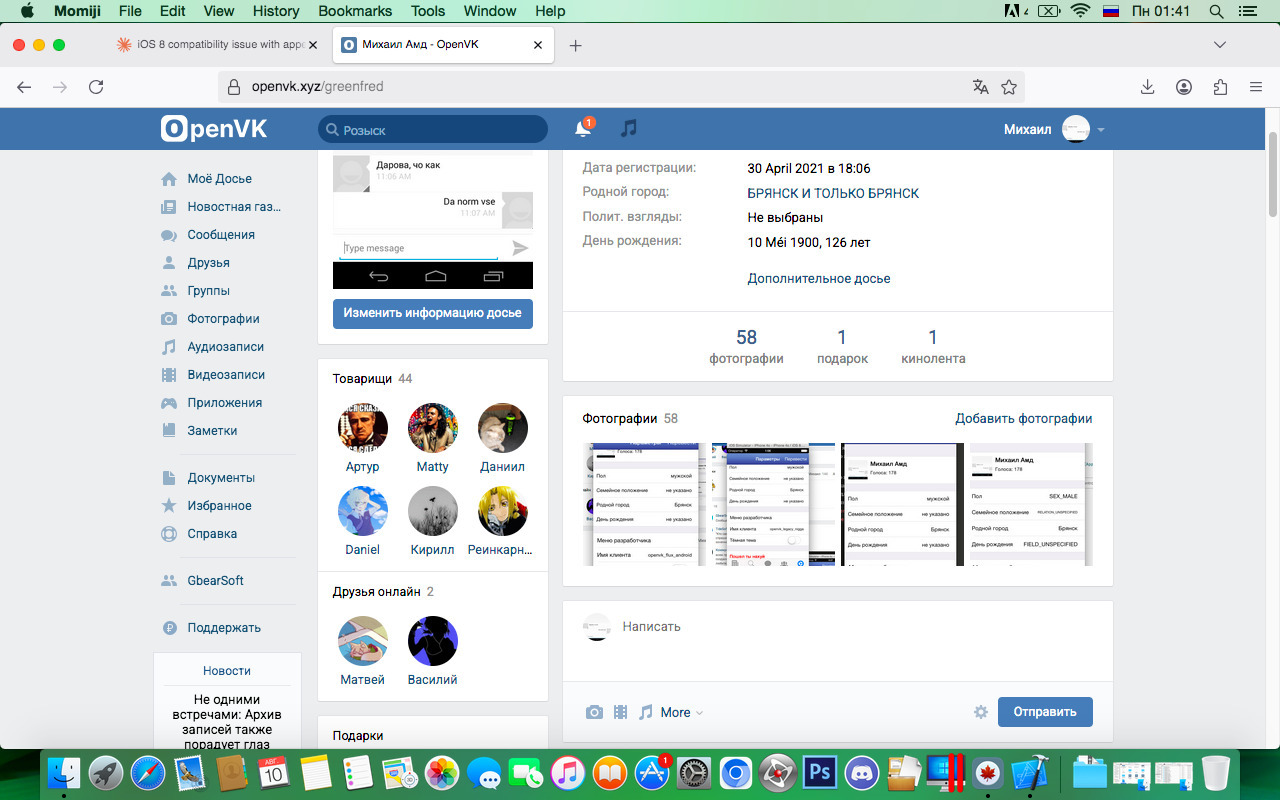Bookmark this page with the star icon
Screen dimensions: 1280x800
pos(1009,87)
